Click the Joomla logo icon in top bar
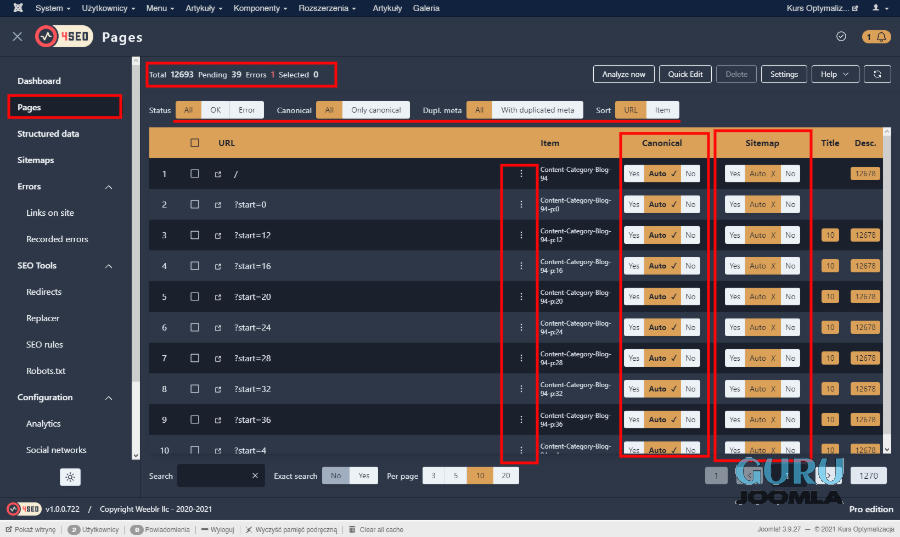900x537 pixels. coord(18,8)
